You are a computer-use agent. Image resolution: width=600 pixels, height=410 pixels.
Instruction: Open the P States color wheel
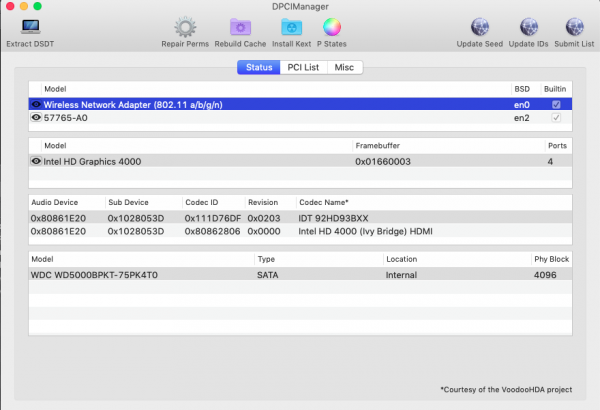(332, 27)
